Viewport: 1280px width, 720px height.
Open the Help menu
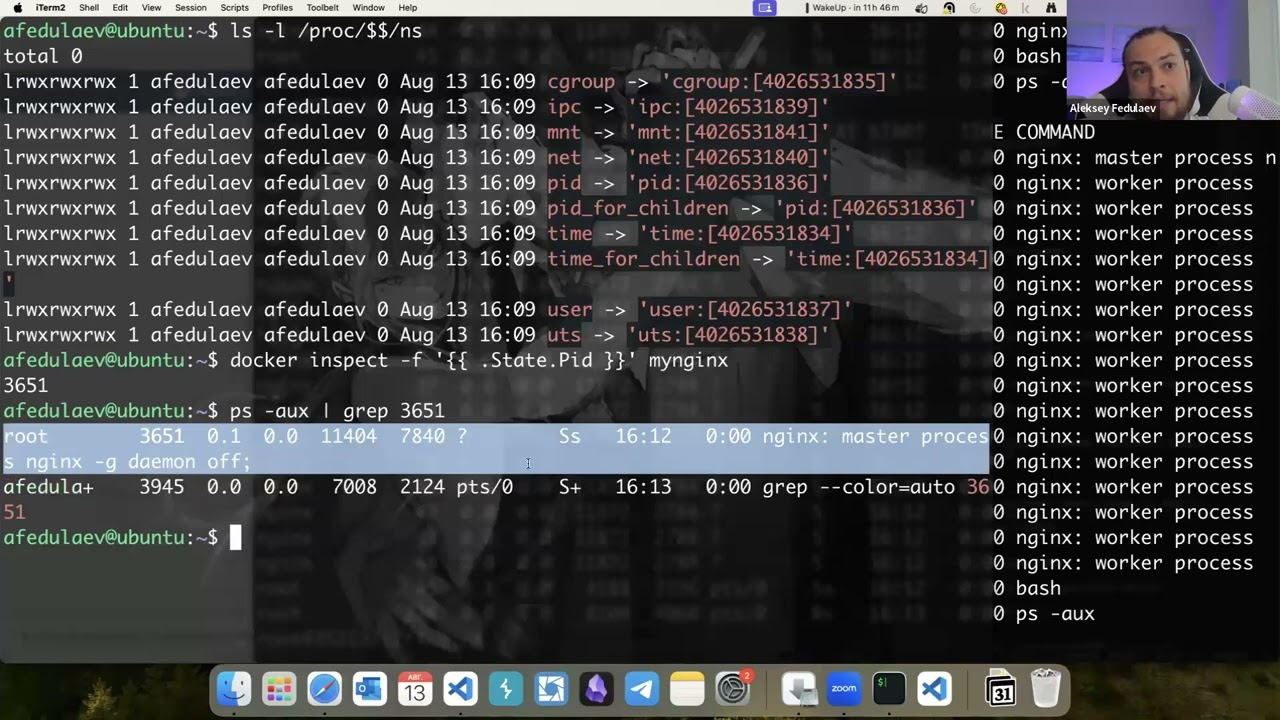pos(407,8)
